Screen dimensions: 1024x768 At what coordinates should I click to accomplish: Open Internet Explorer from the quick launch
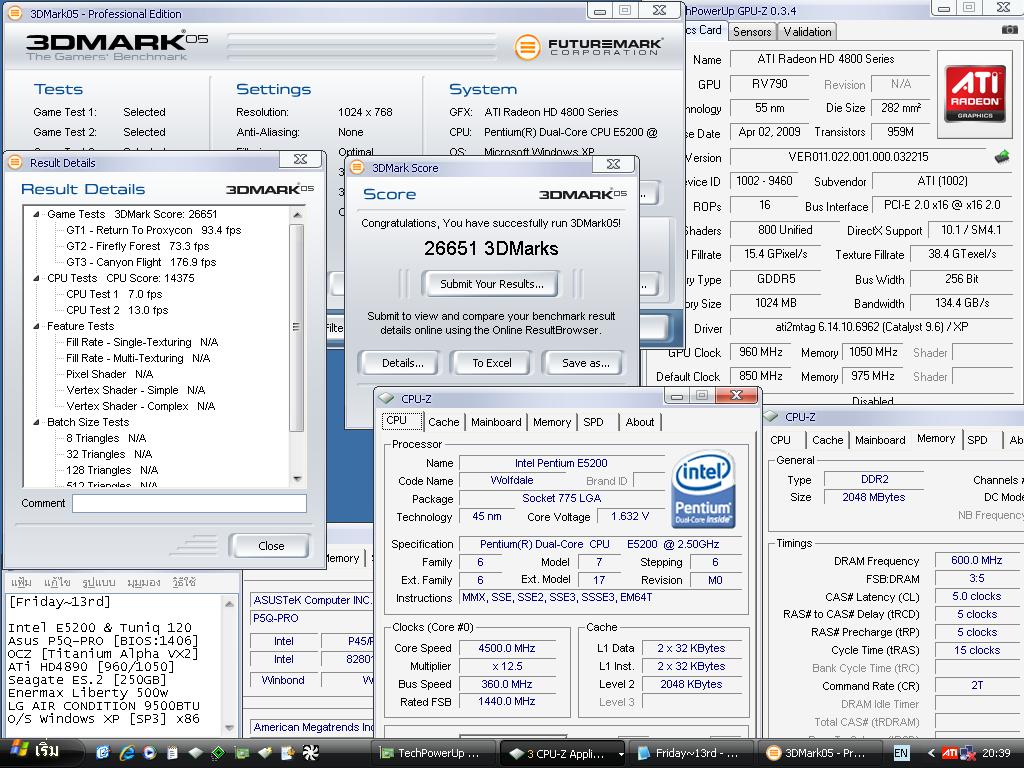tap(127, 752)
